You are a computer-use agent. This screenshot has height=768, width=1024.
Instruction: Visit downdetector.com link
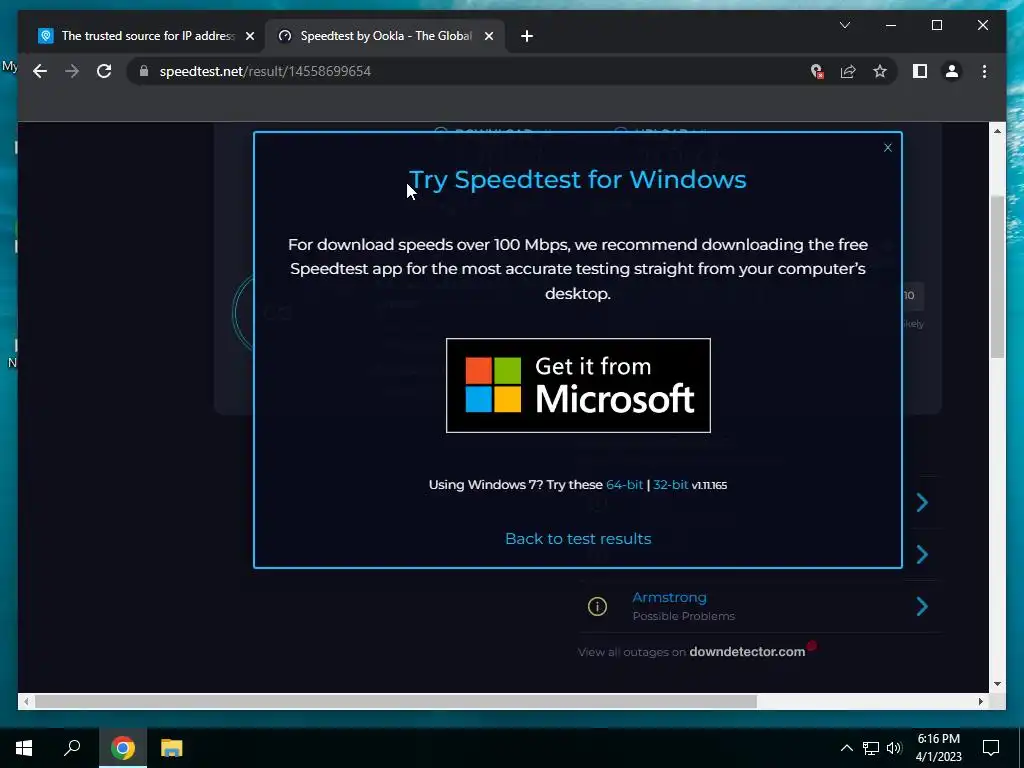coord(747,652)
